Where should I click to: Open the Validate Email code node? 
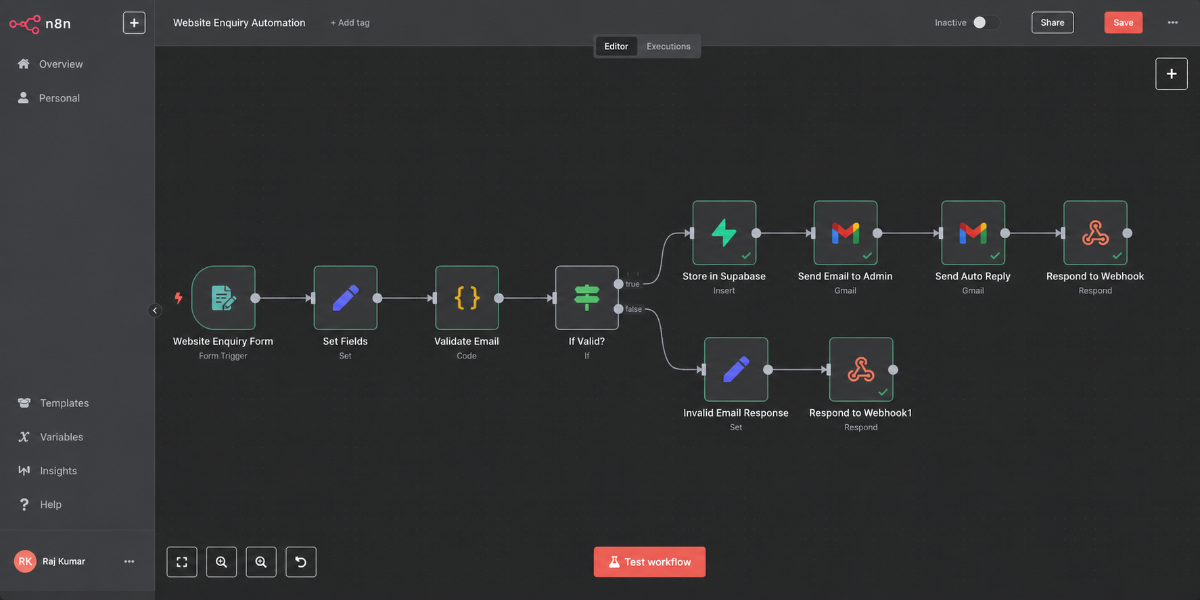tap(467, 297)
